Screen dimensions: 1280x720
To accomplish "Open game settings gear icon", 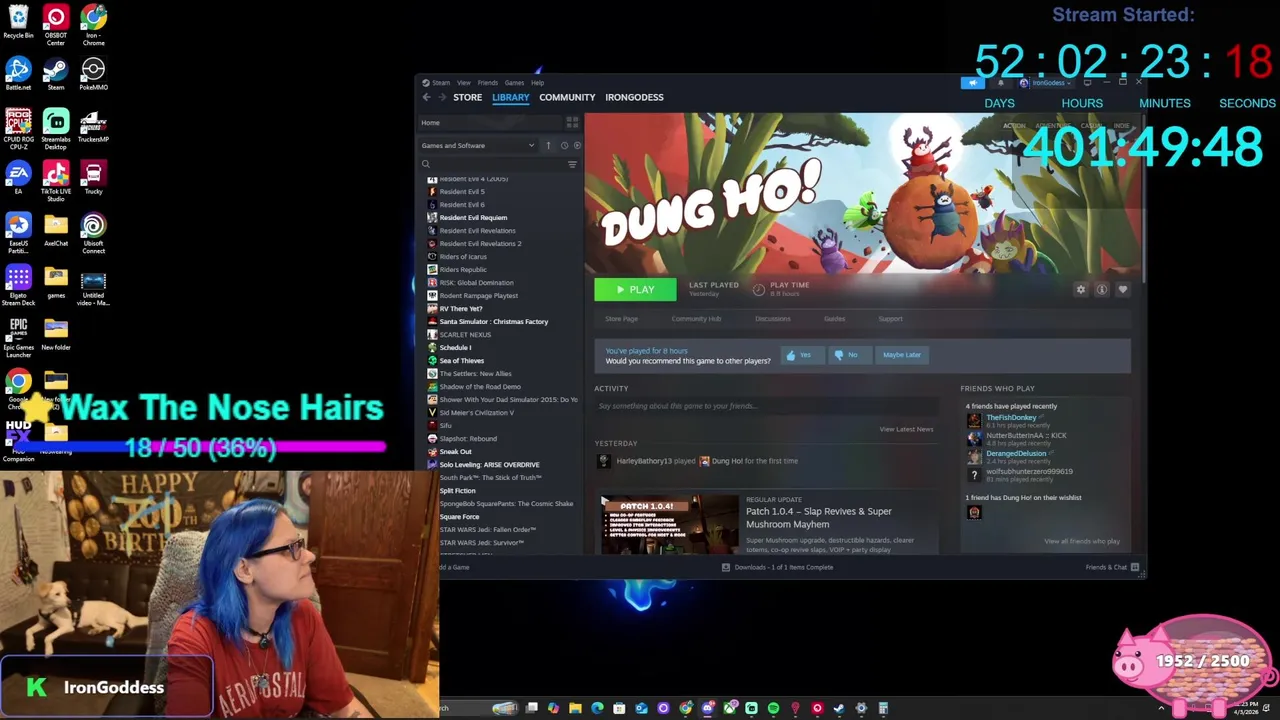I will point(1080,289).
